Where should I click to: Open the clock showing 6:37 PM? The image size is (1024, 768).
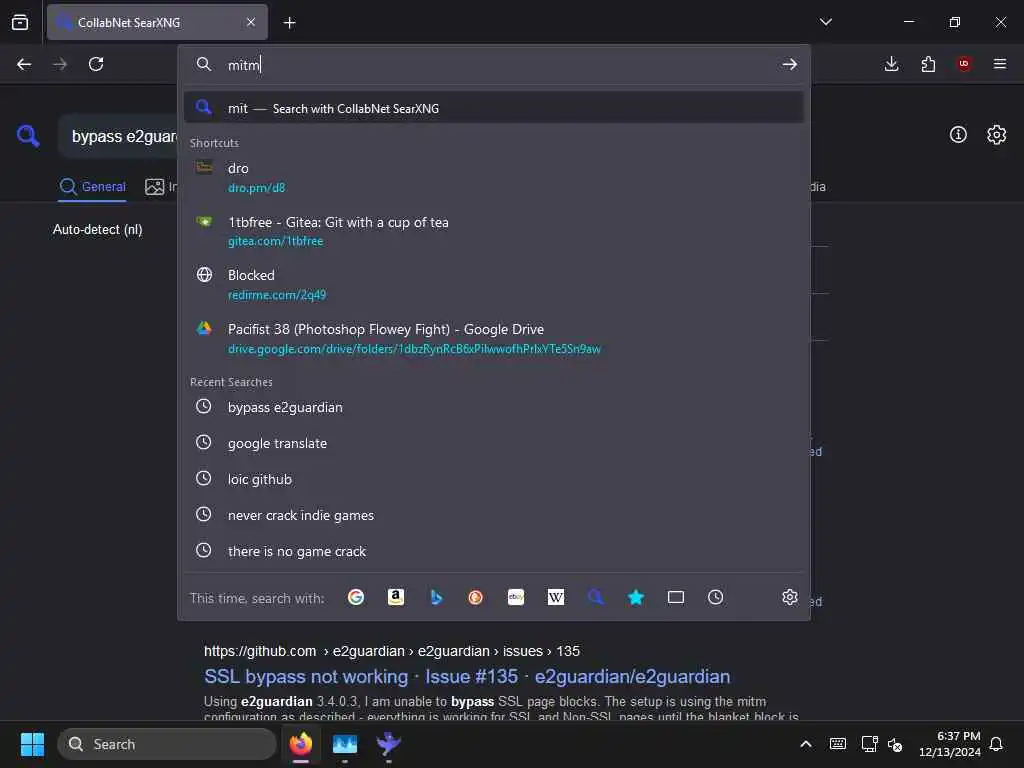950,744
